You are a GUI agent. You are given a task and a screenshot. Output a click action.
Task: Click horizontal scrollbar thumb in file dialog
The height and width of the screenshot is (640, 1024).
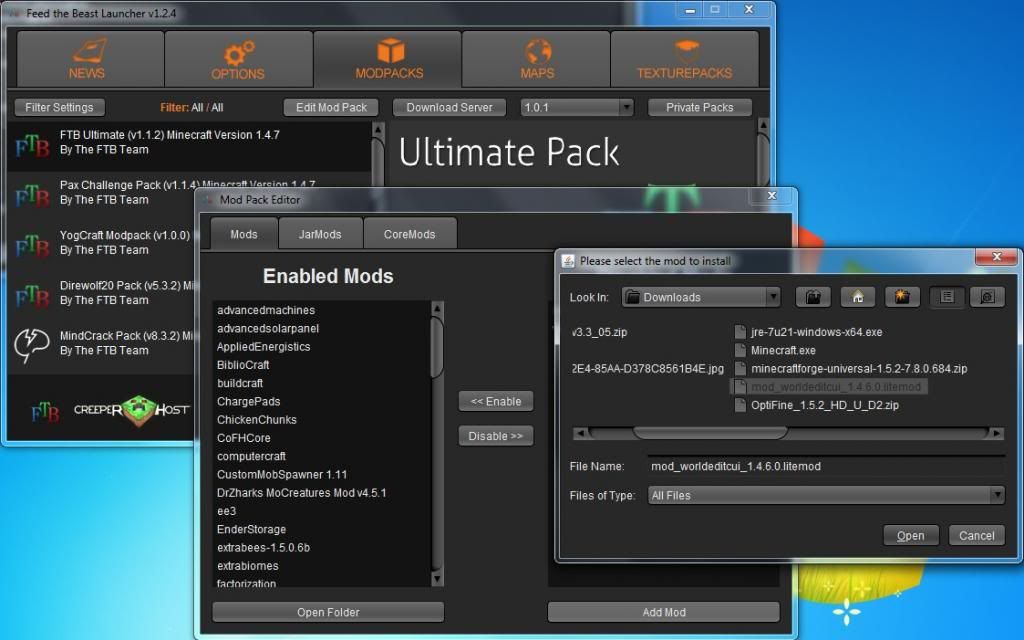point(710,433)
